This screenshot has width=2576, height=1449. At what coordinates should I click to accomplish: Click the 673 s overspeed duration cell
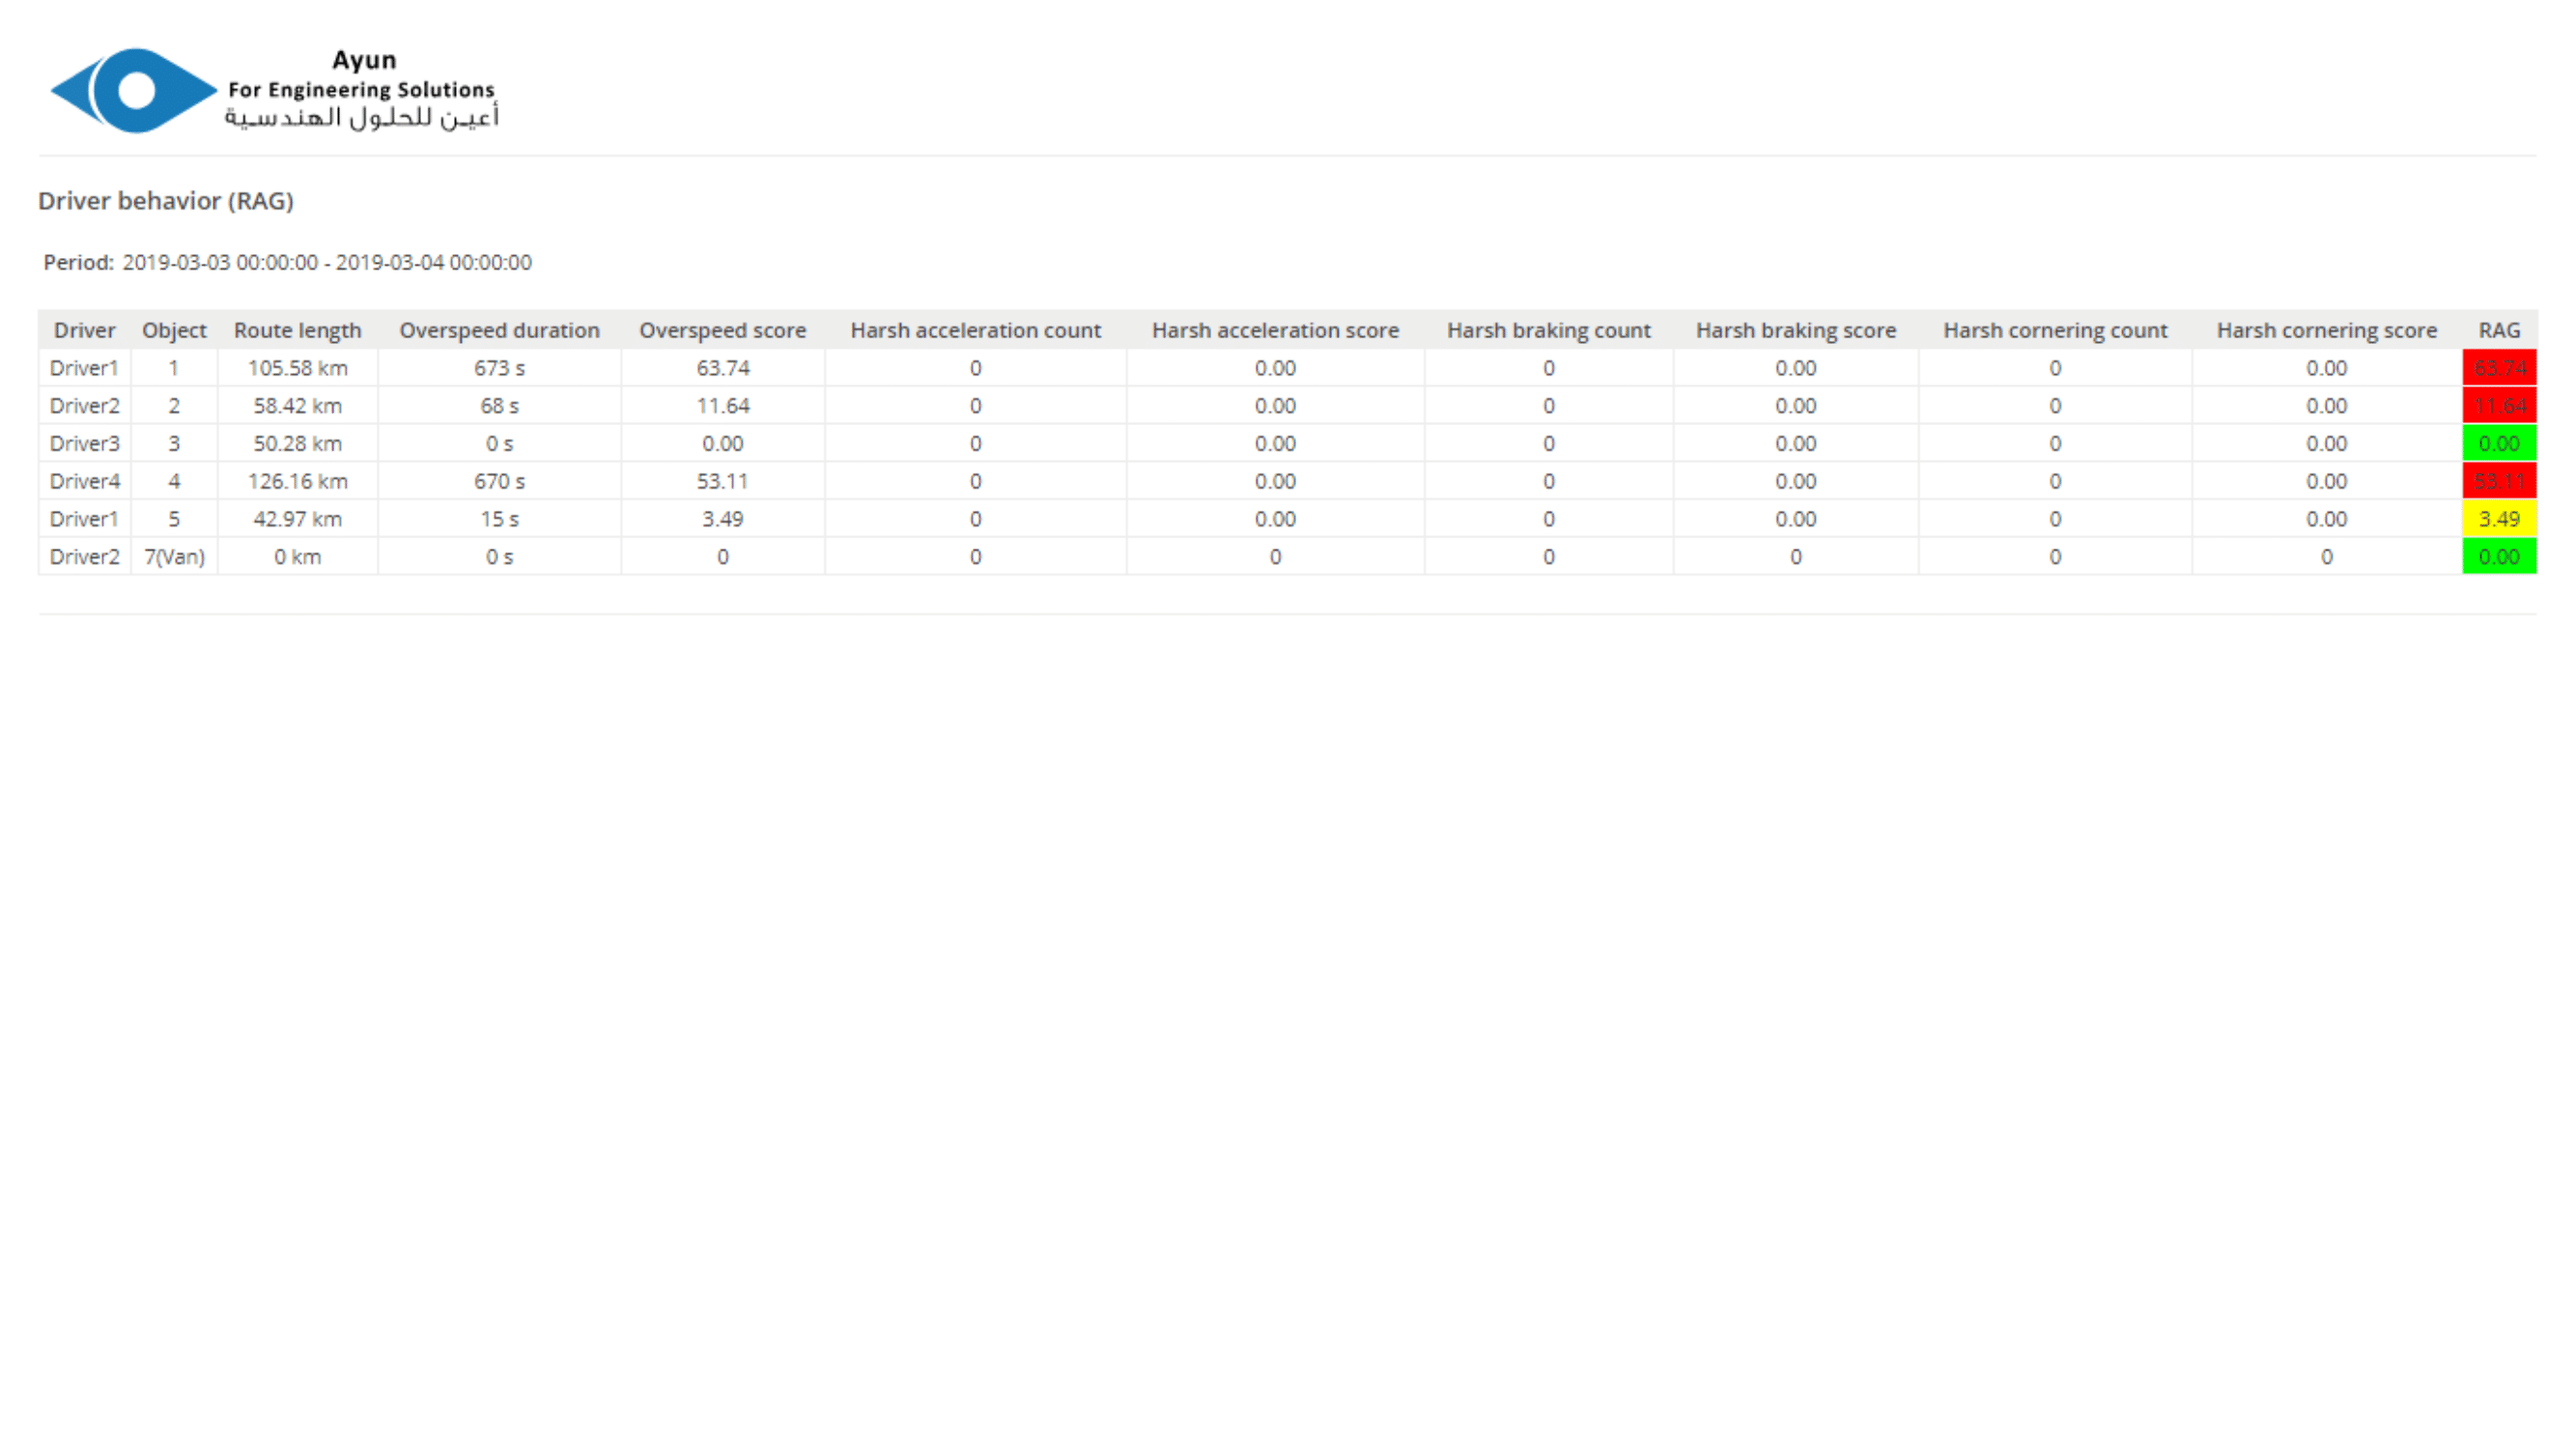coord(499,368)
